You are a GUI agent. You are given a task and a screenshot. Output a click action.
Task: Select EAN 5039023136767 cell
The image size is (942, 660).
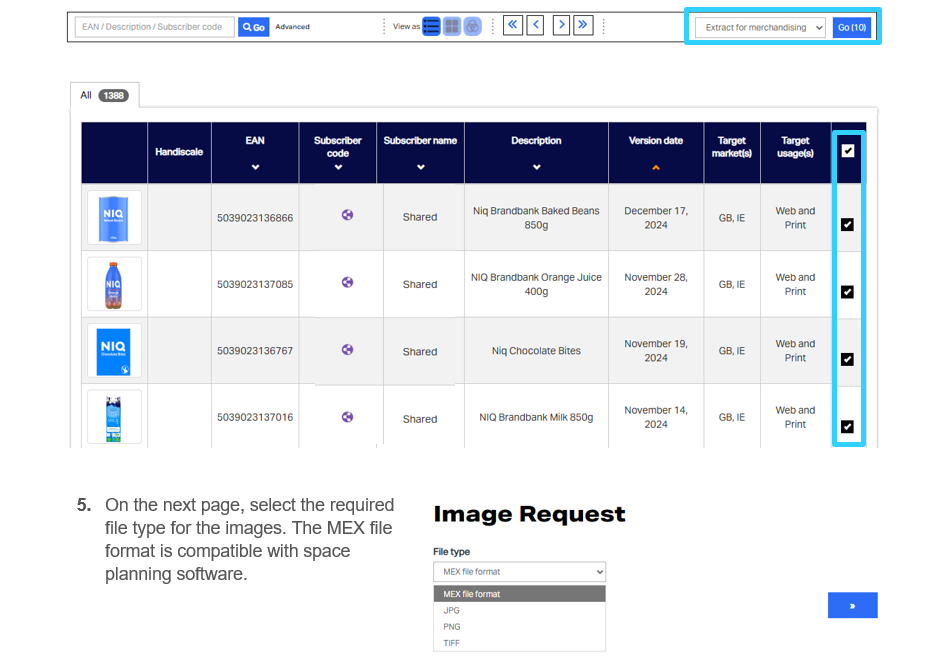tap(255, 351)
